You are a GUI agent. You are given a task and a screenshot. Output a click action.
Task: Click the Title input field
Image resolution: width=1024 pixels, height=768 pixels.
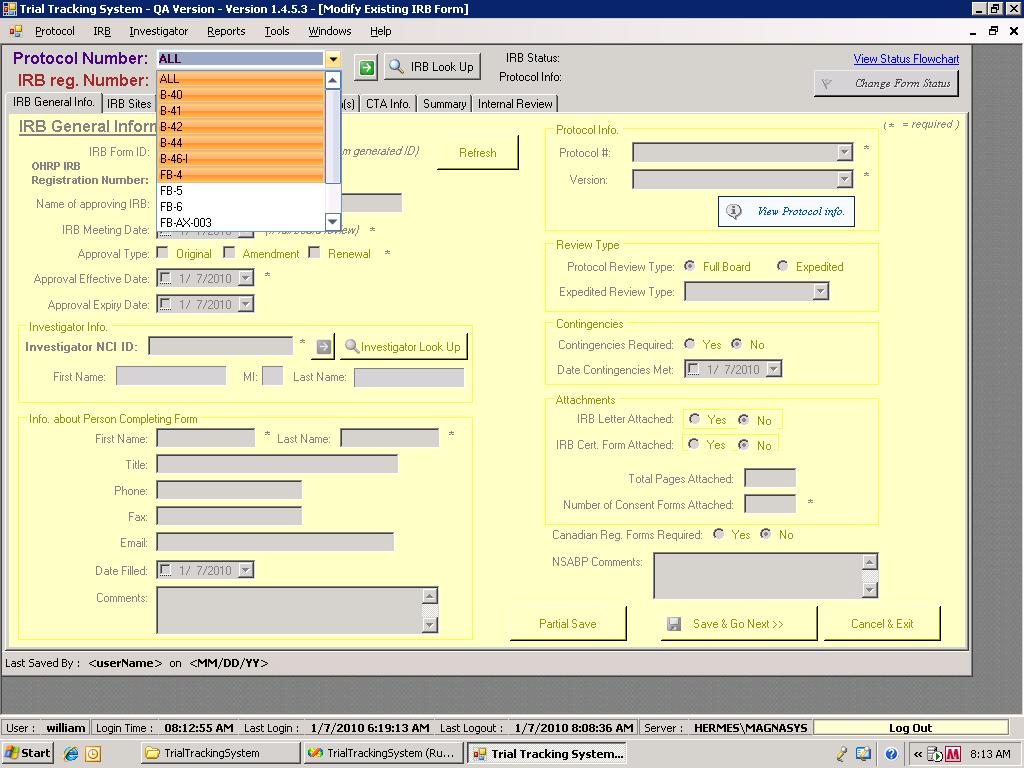pyautogui.click(x=277, y=464)
